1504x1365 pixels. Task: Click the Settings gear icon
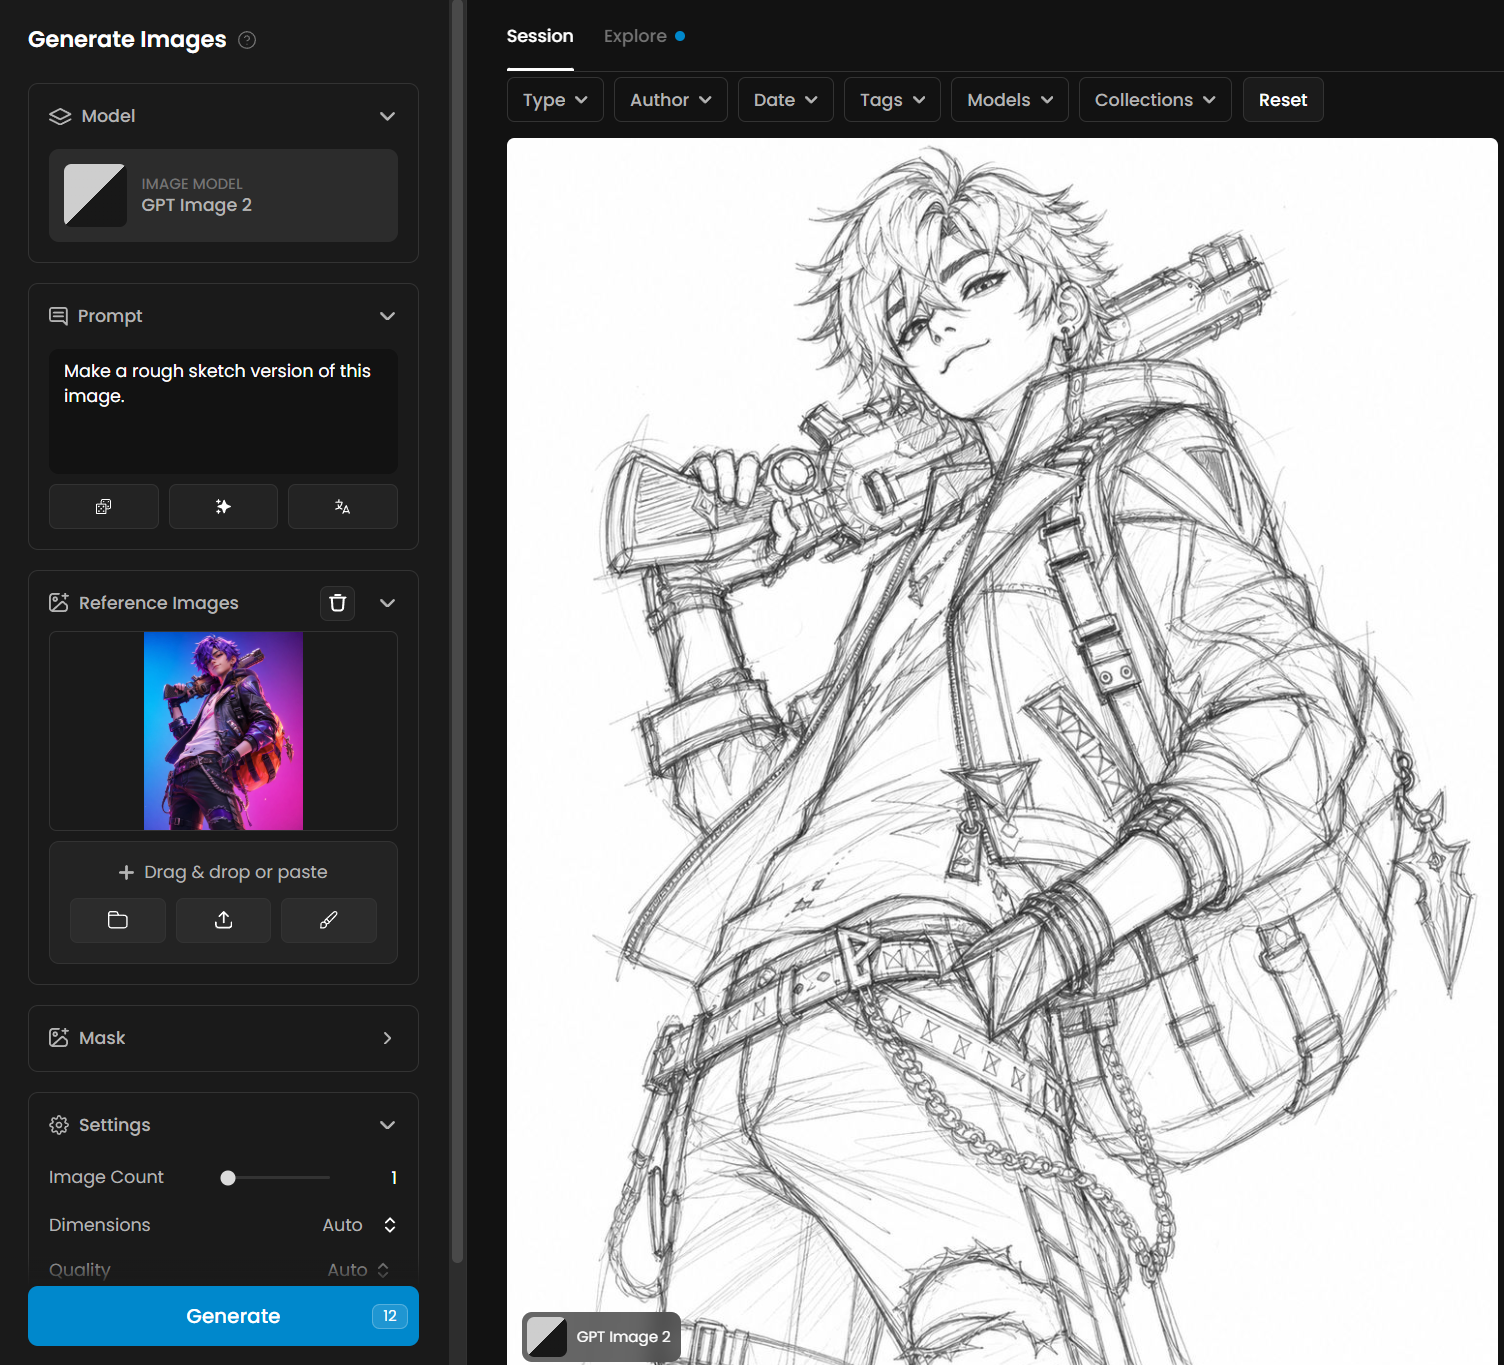click(x=59, y=1125)
